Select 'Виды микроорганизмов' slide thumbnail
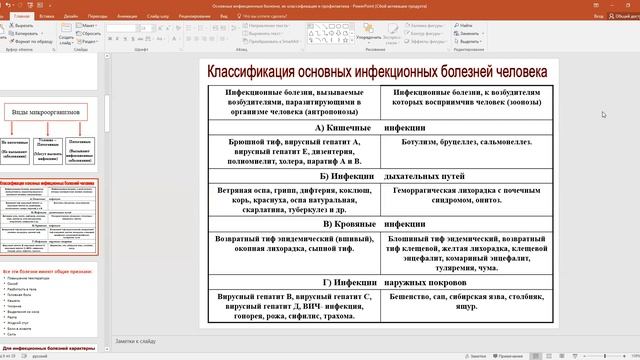This screenshot has width=640, height=360. [x=48, y=133]
